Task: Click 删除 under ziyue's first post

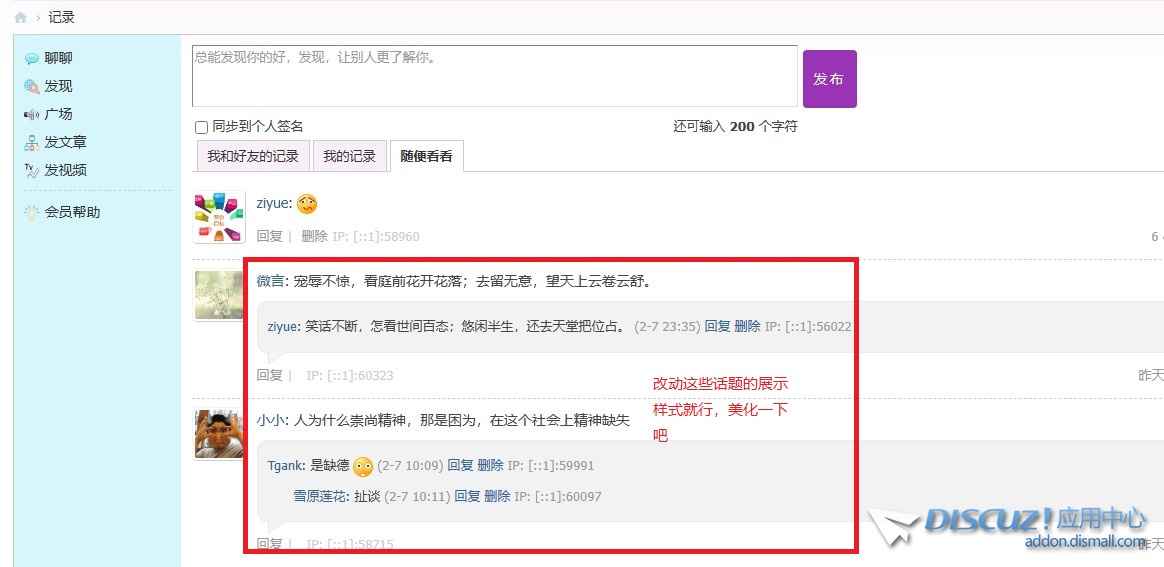Action: (314, 237)
